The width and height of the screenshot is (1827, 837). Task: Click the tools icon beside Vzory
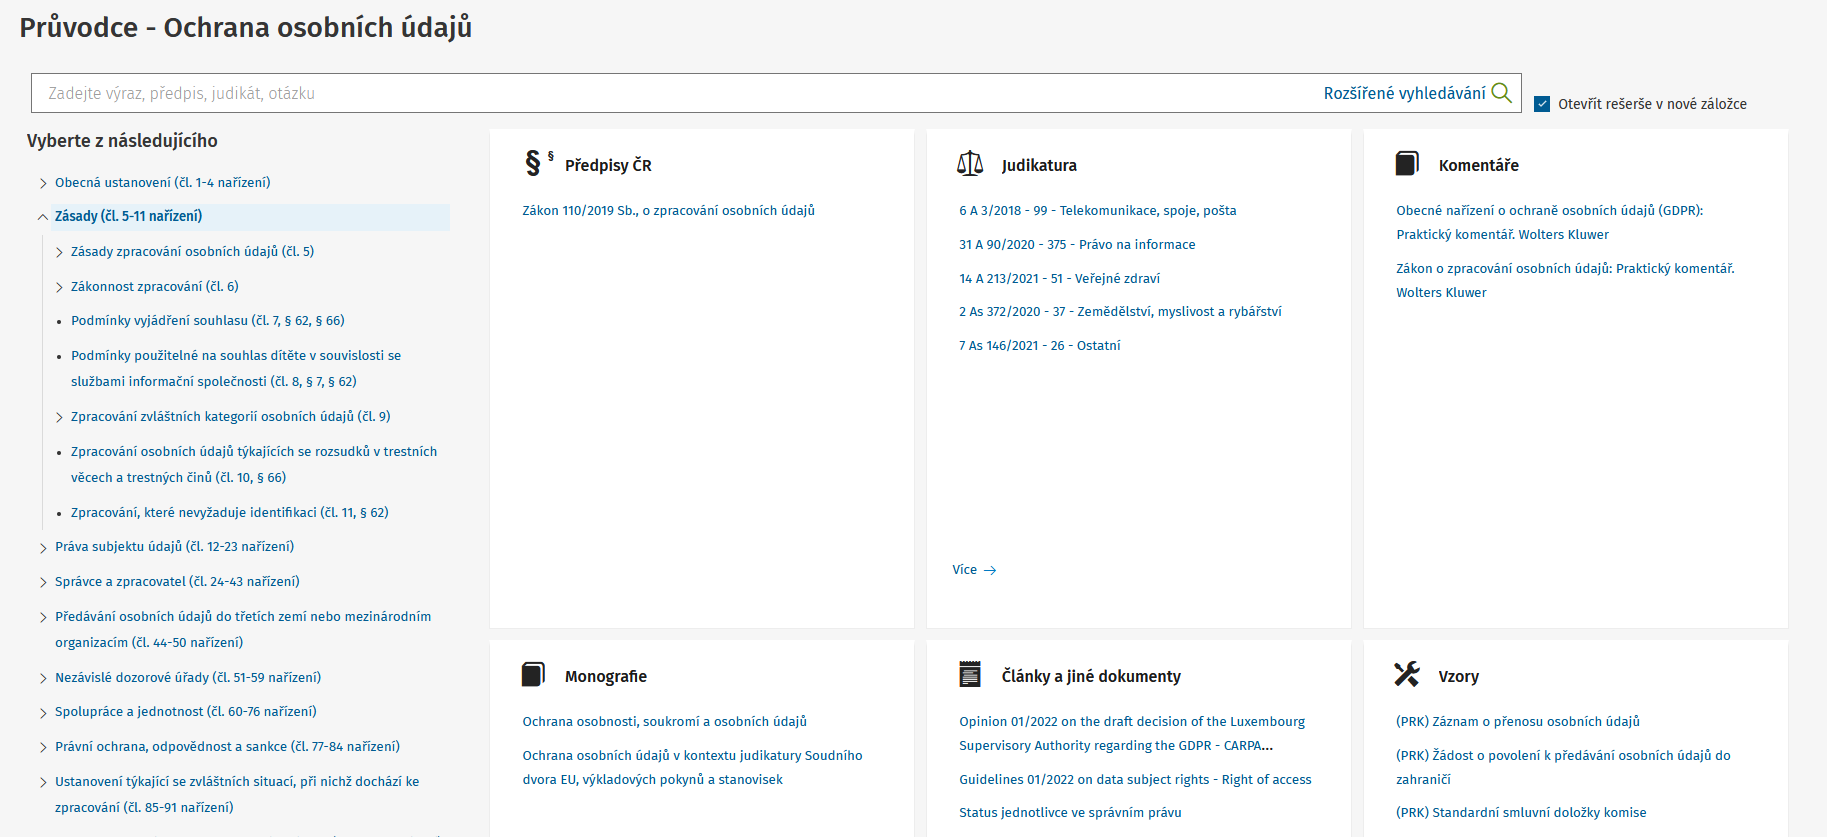click(1407, 675)
